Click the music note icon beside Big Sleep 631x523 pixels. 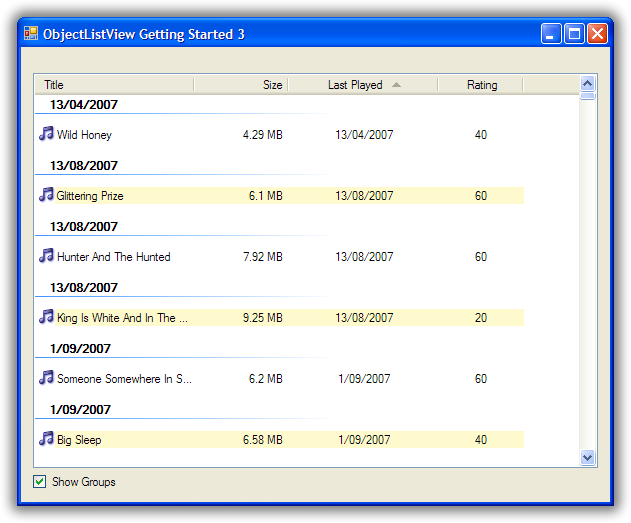(46, 439)
